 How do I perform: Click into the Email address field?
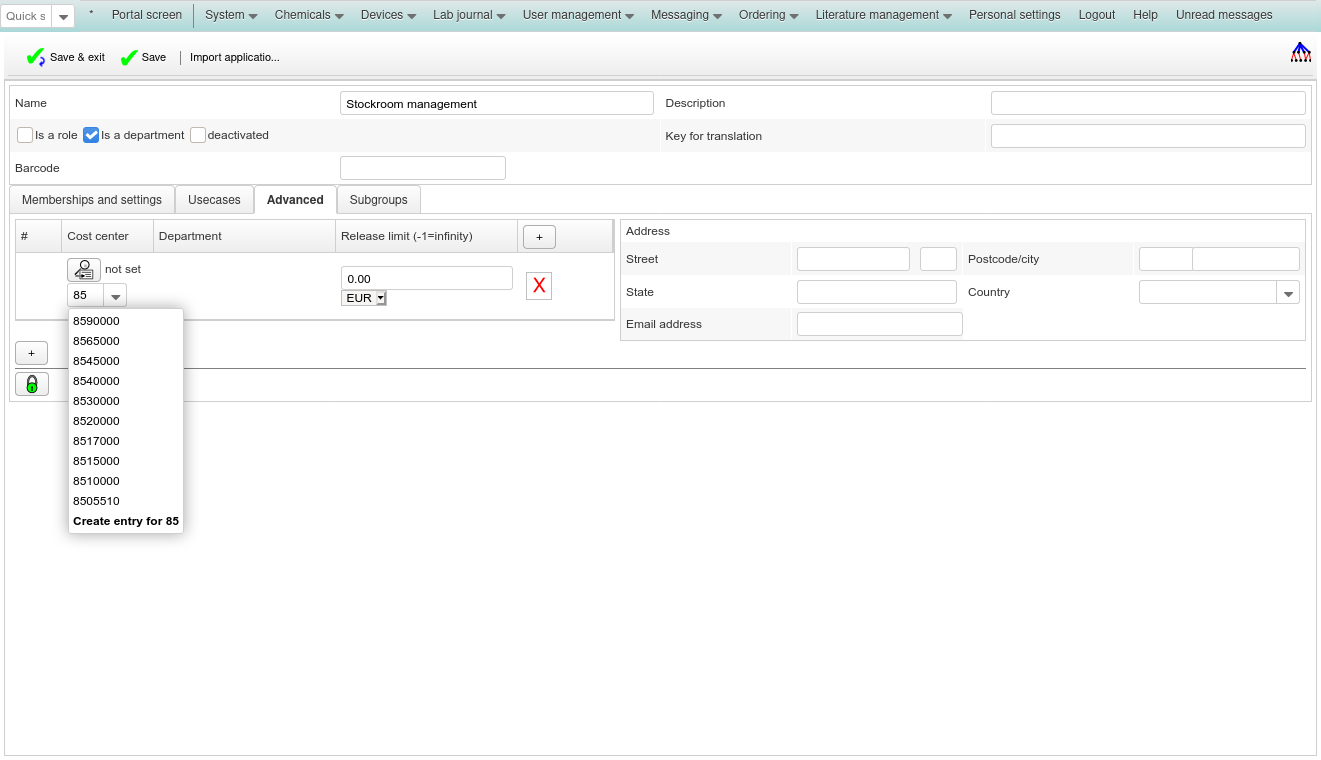(x=879, y=324)
